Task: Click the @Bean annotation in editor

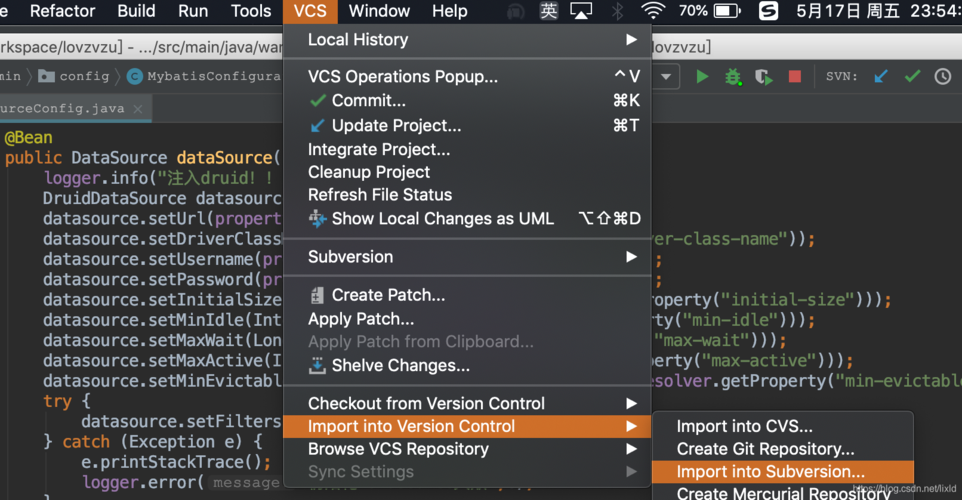Action: tap(28, 137)
